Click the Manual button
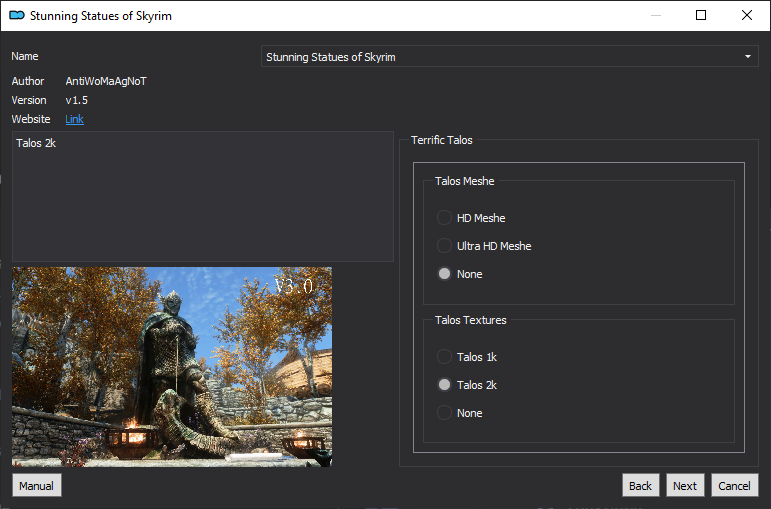This screenshot has height=509, width=771. 36,486
